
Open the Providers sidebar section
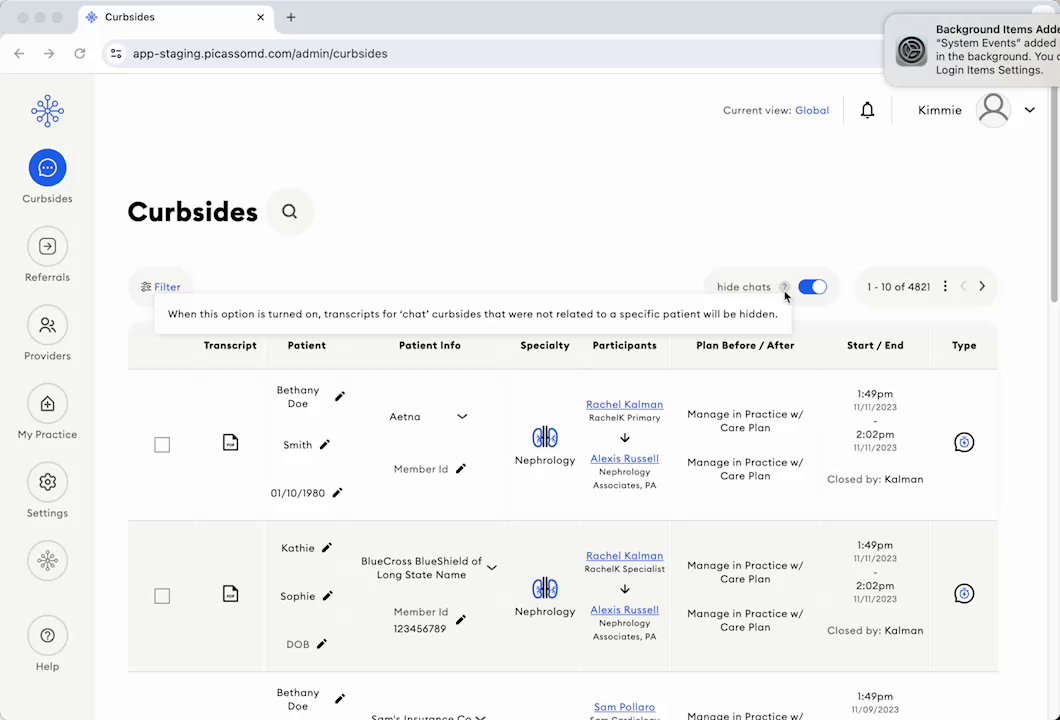point(47,325)
